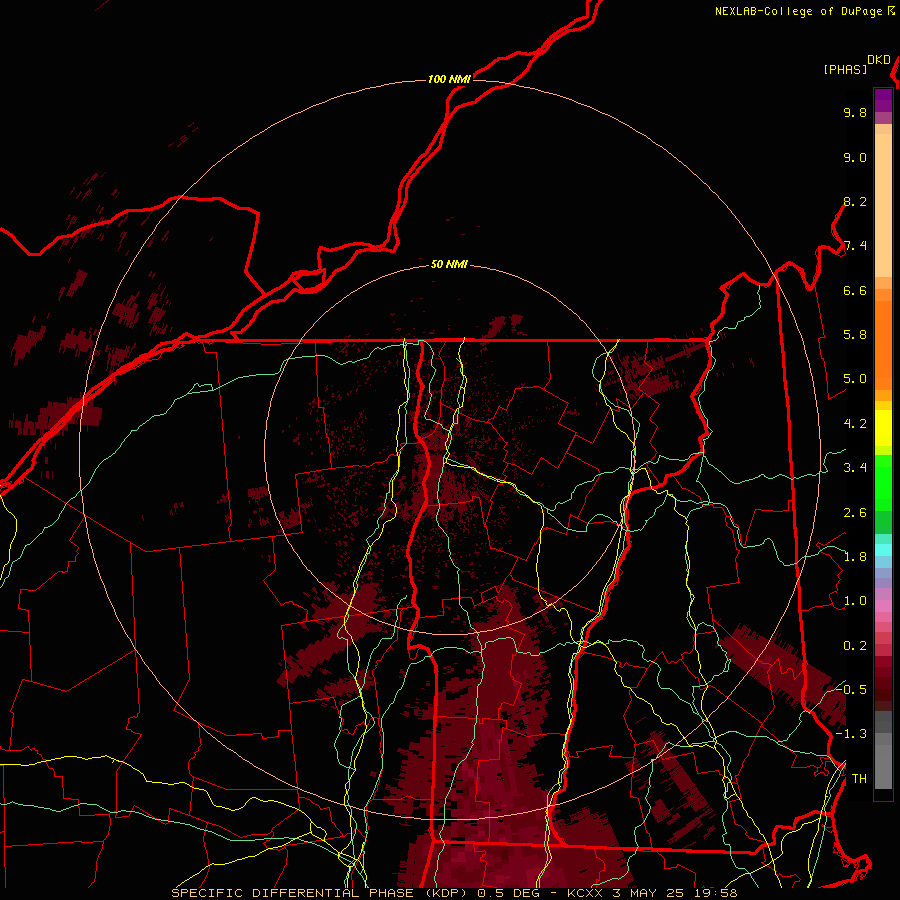Select the 2.6 scale value
The width and height of the screenshot is (900, 900).
(855, 513)
